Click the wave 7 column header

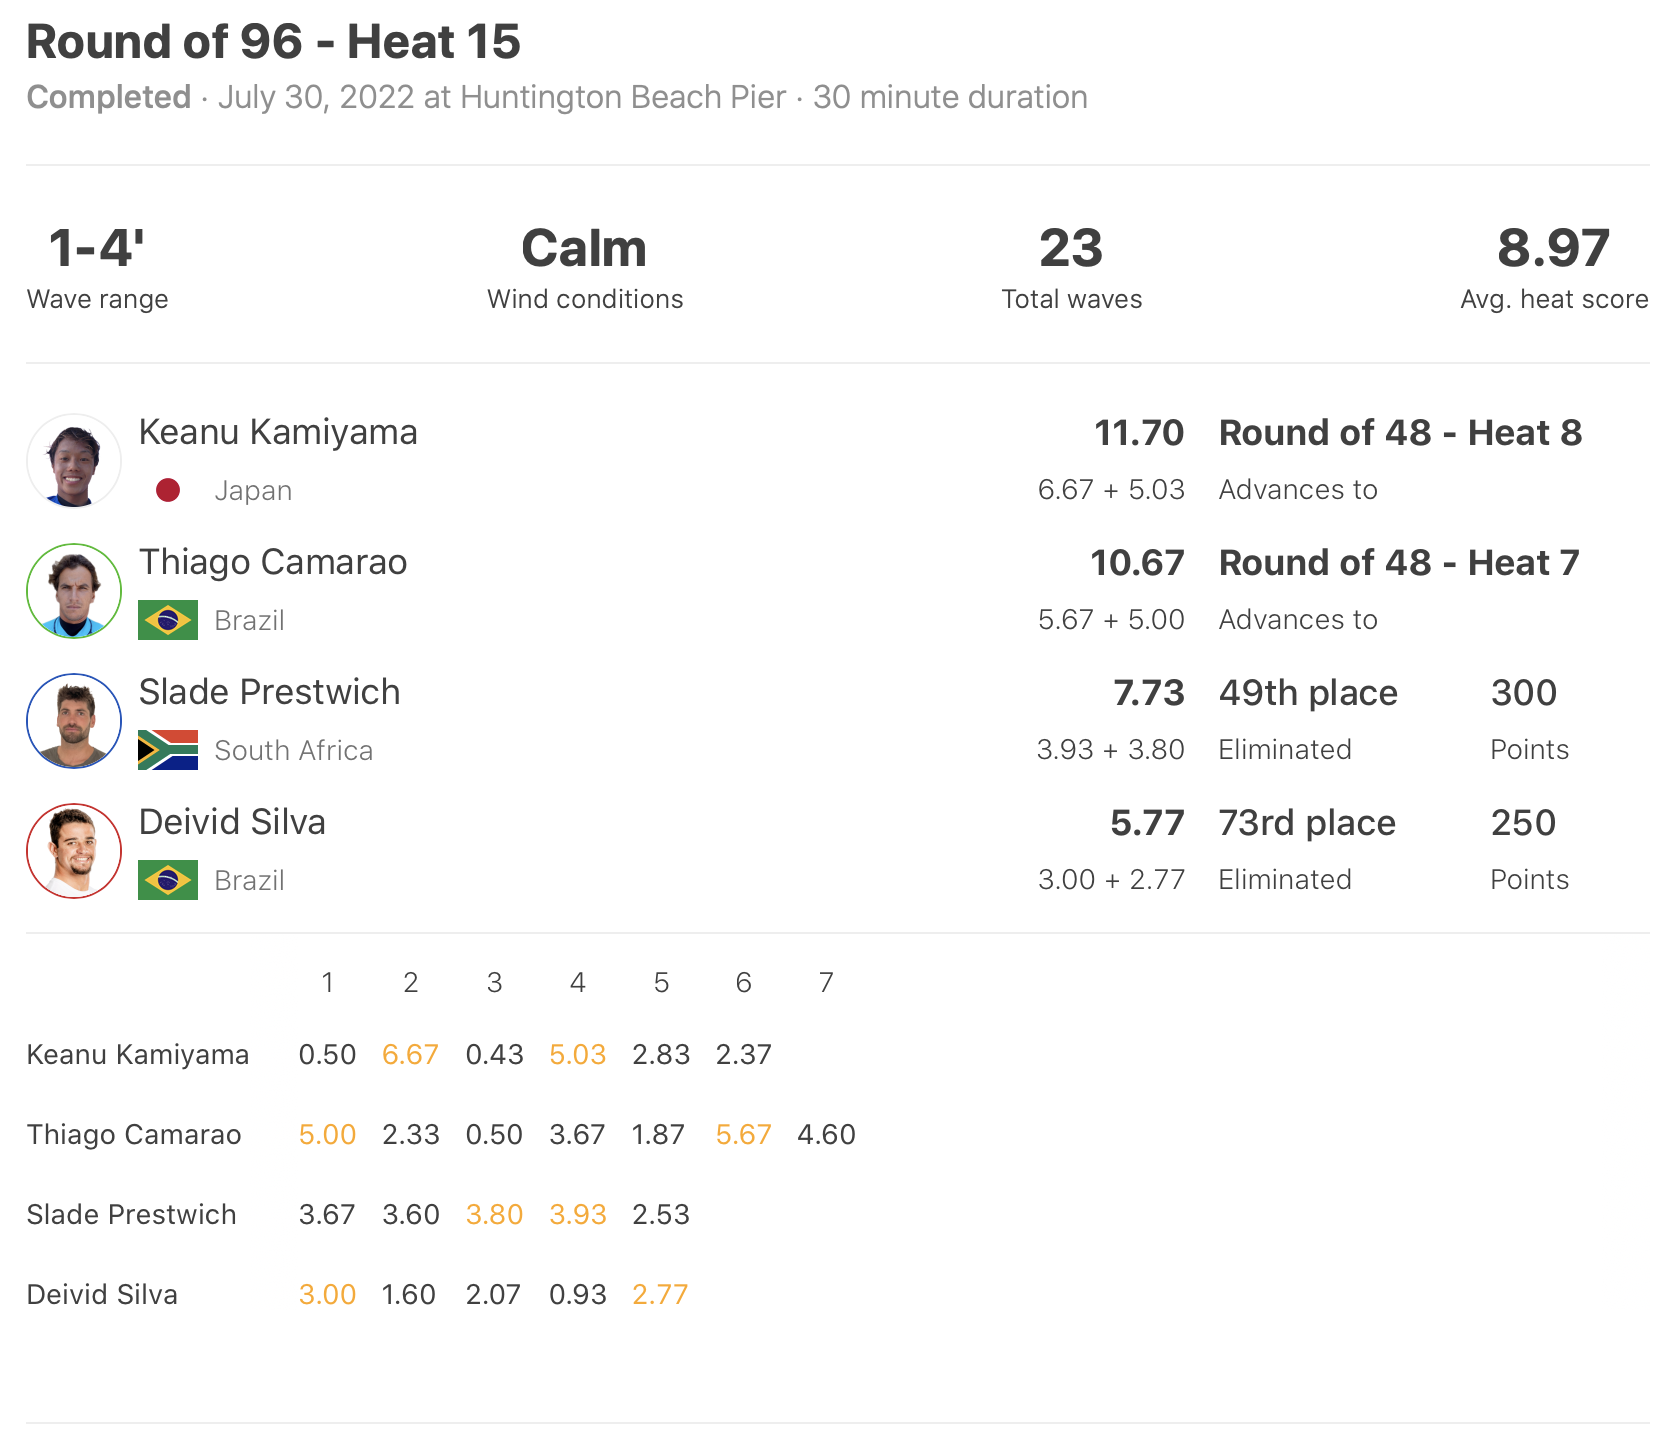coord(826,983)
